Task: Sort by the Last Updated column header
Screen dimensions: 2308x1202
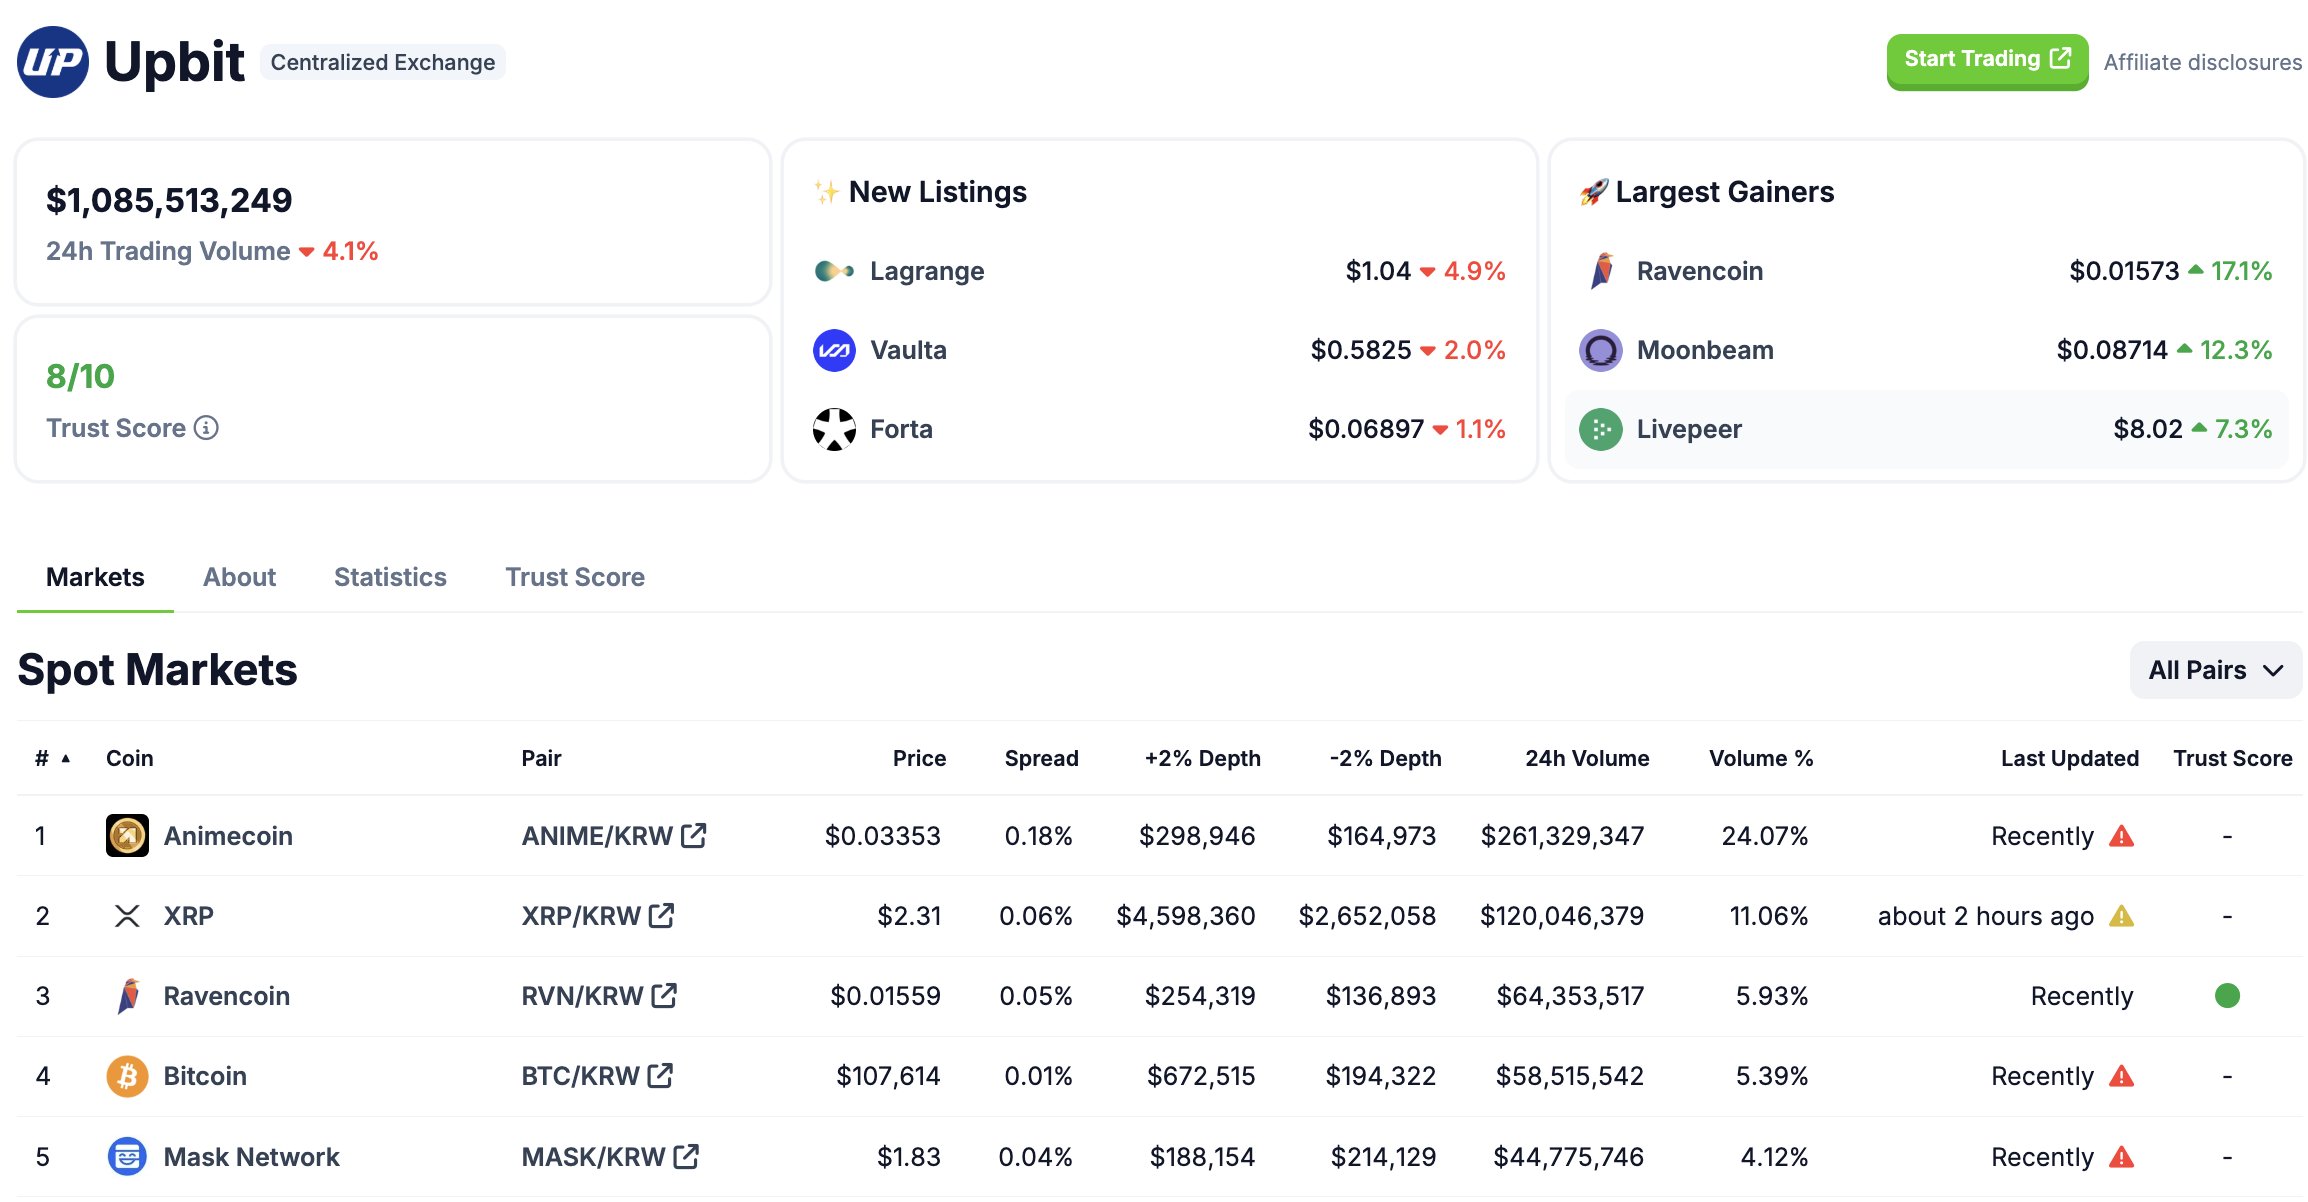Action: pos(2069,758)
